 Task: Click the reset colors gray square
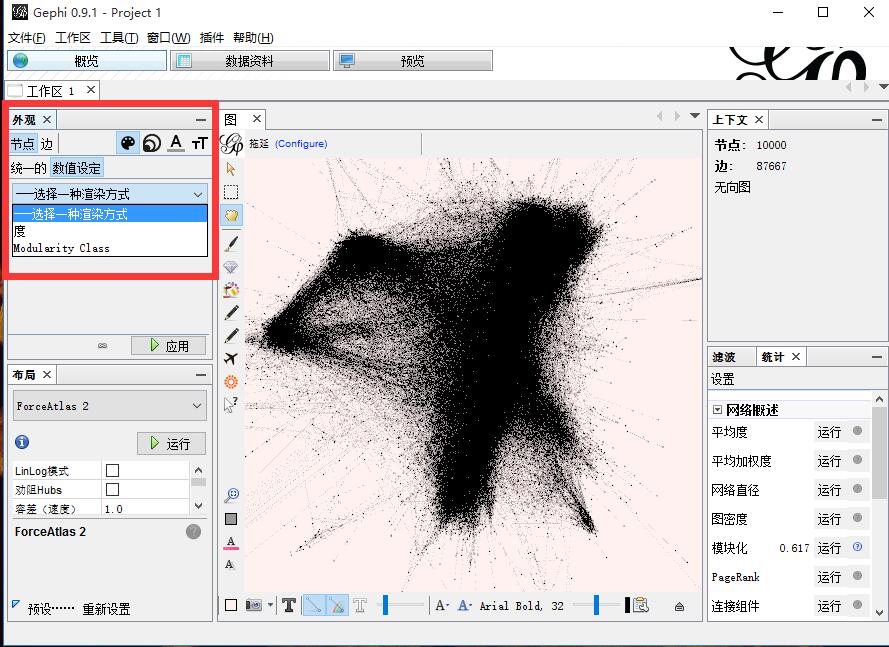tap(231, 519)
